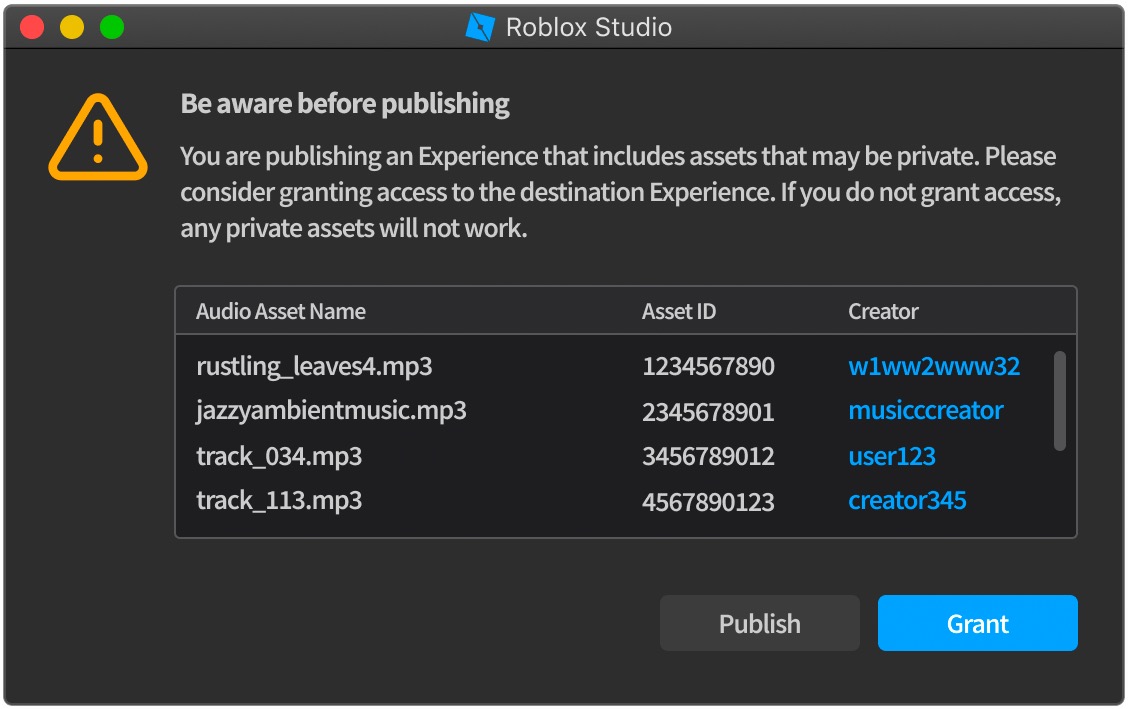
Task: Select the rustling_leaves4.mp3 row
Action: (314, 366)
